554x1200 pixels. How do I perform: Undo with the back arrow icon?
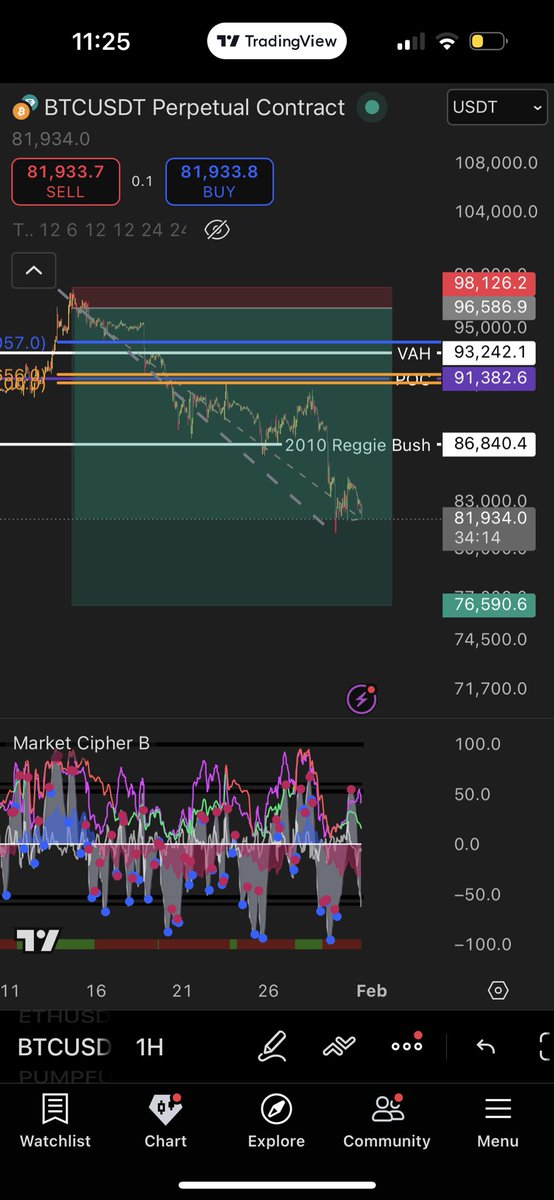pos(485,1046)
